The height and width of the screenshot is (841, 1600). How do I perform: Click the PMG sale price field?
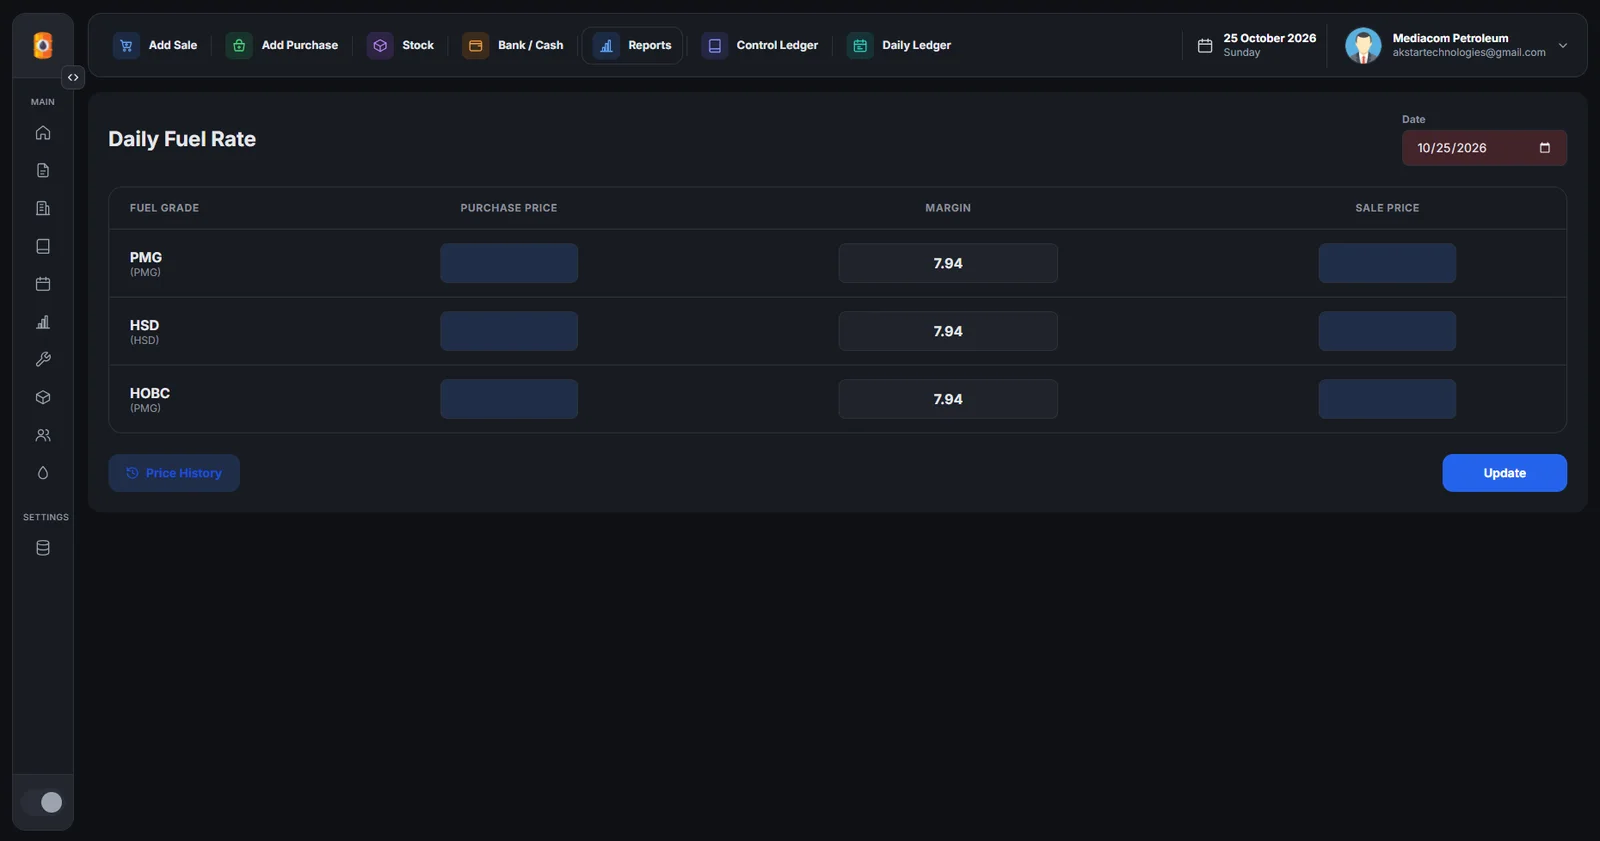click(x=1387, y=263)
